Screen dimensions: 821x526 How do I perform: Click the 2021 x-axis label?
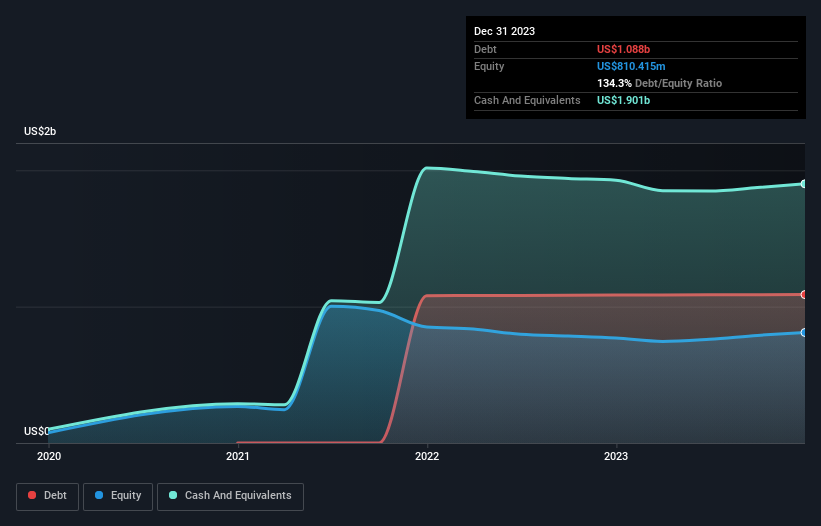(x=238, y=456)
